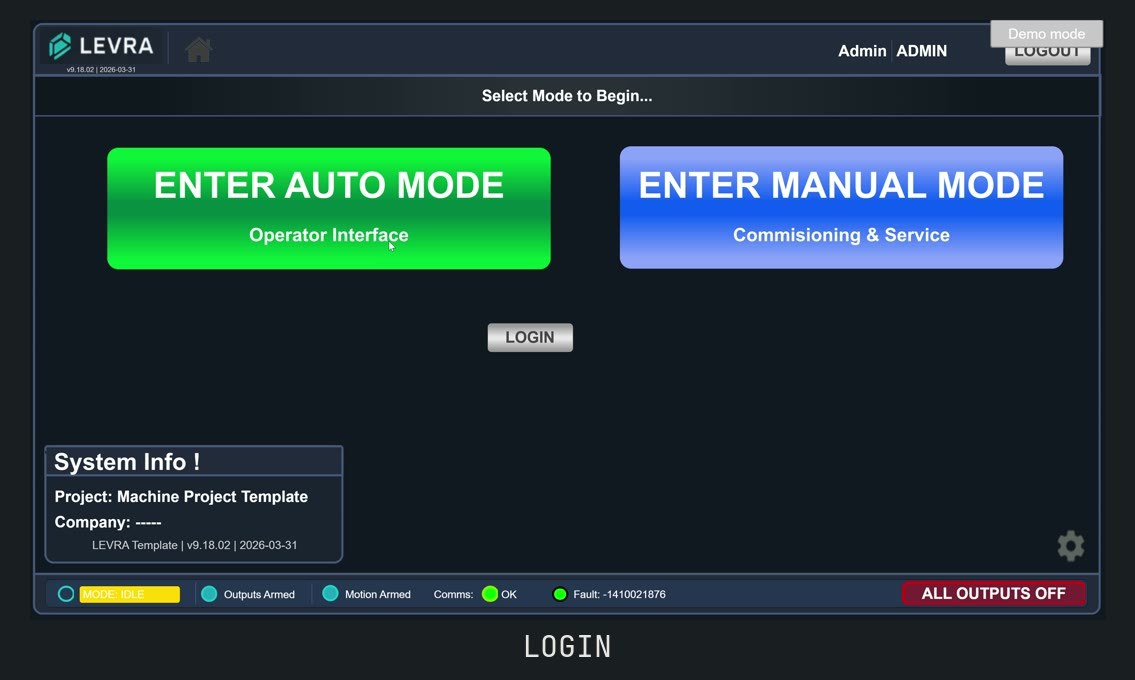Toggle the Motion Armed indicator
This screenshot has height=680, width=1135.
pyautogui.click(x=330, y=593)
